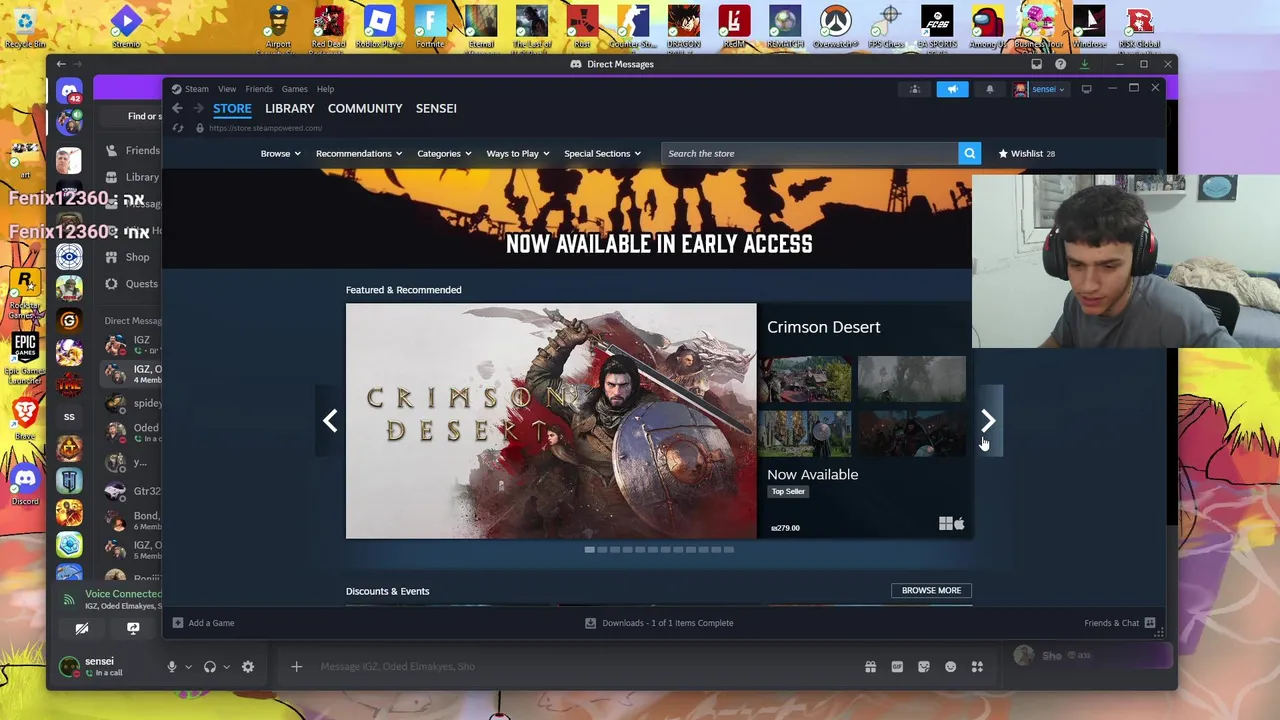1280x720 pixels.
Task: Open Discord home direct messages icon
Action: click(x=69, y=92)
